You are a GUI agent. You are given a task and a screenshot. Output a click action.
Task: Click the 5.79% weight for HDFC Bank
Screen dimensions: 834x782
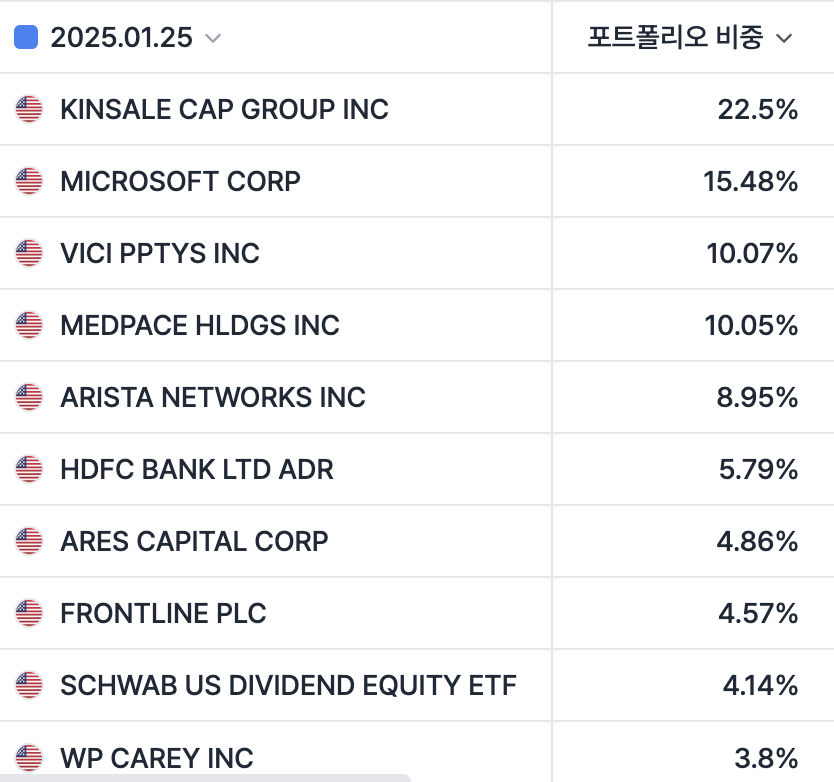tap(758, 469)
